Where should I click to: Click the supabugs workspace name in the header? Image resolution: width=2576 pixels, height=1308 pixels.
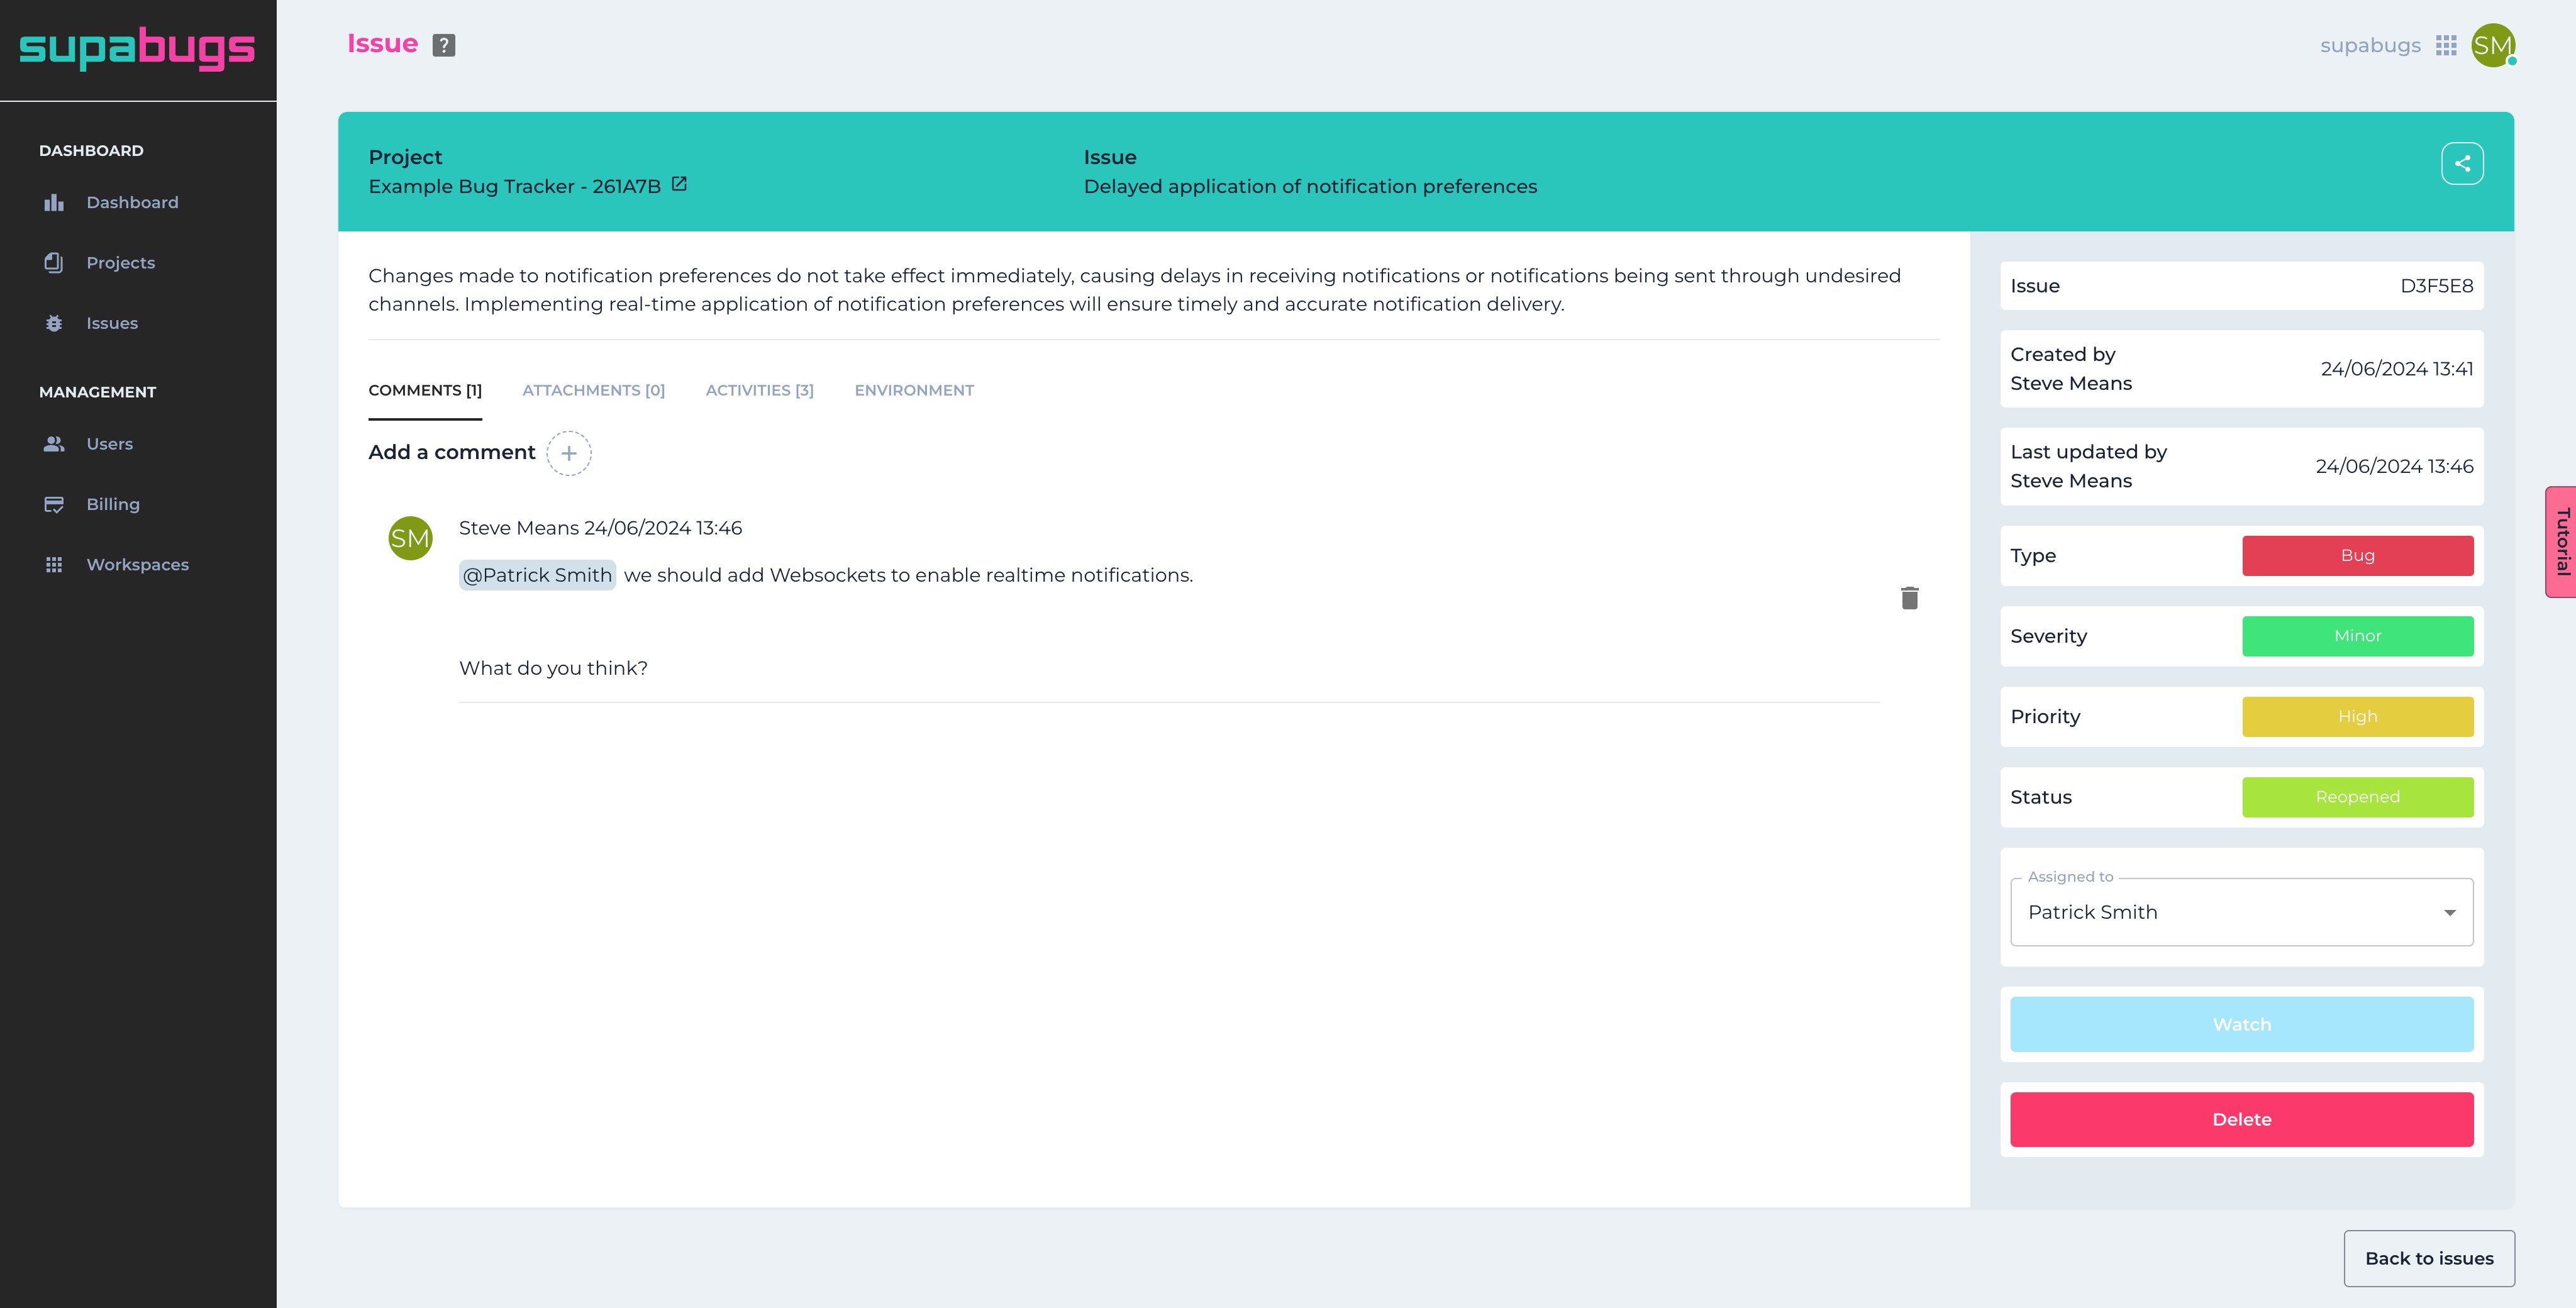click(x=2370, y=46)
